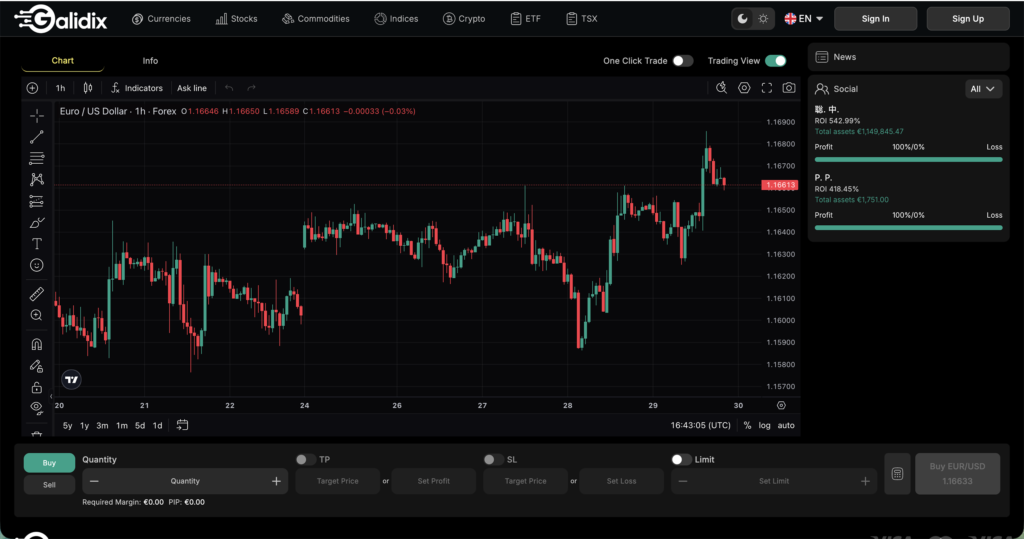Click the TP Target Price field
1024x539 pixels.
pos(338,481)
